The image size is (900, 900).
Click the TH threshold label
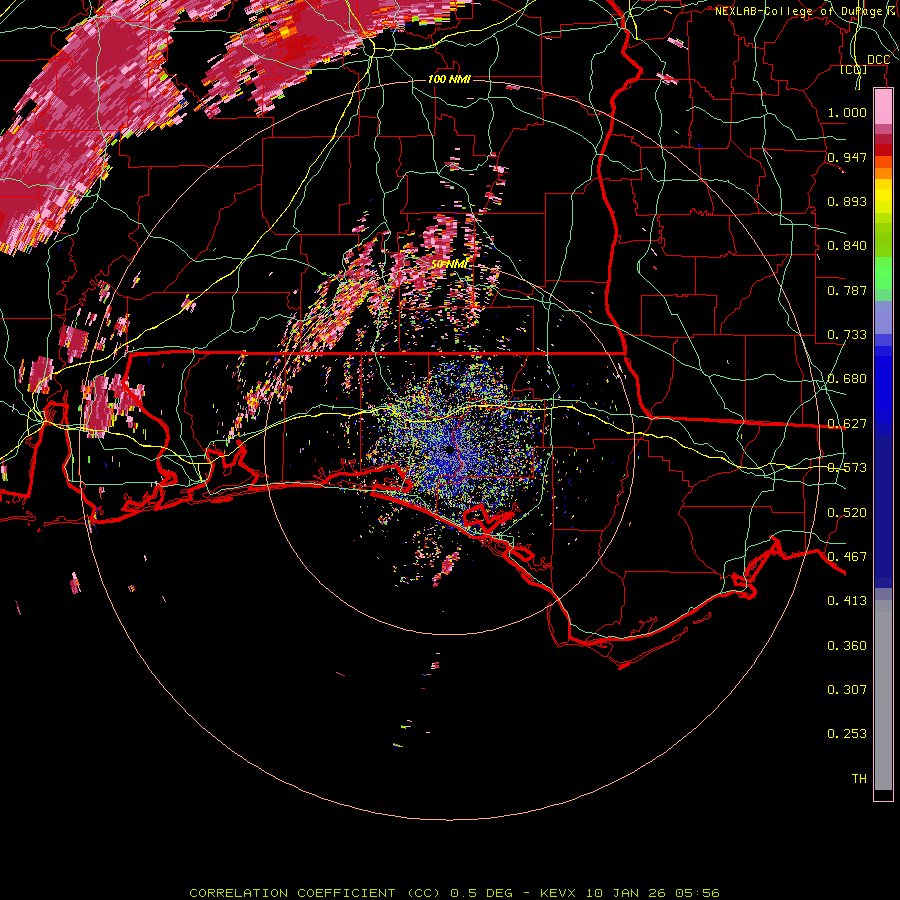859,779
